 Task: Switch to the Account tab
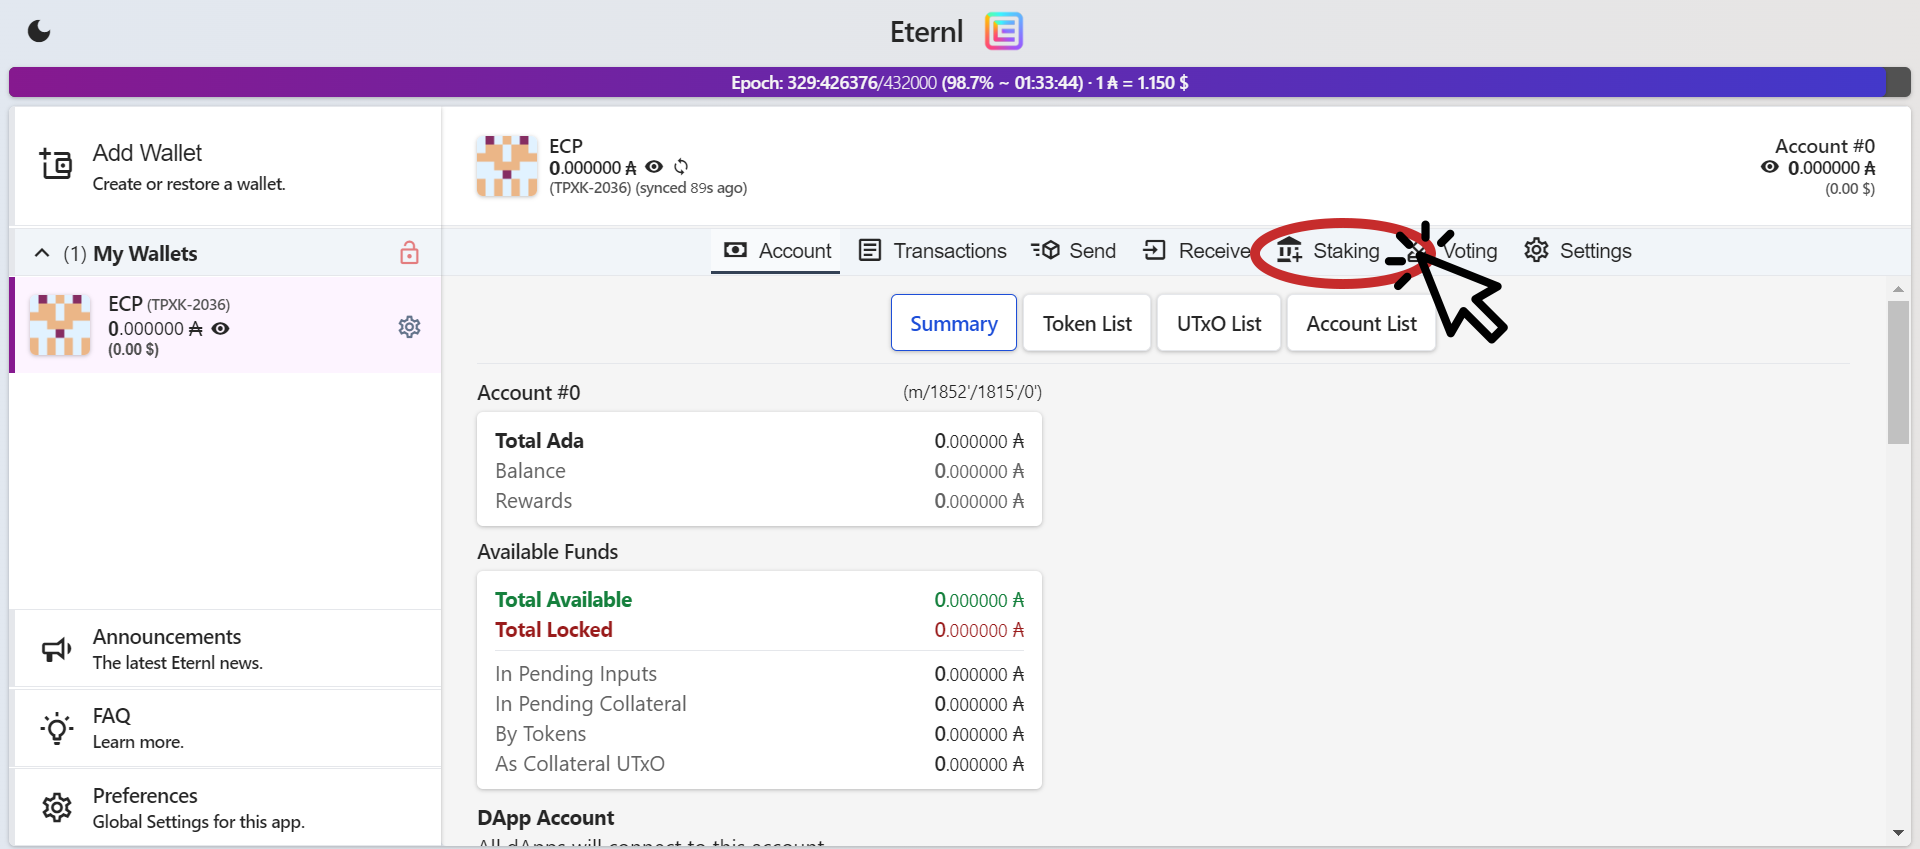click(776, 251)
